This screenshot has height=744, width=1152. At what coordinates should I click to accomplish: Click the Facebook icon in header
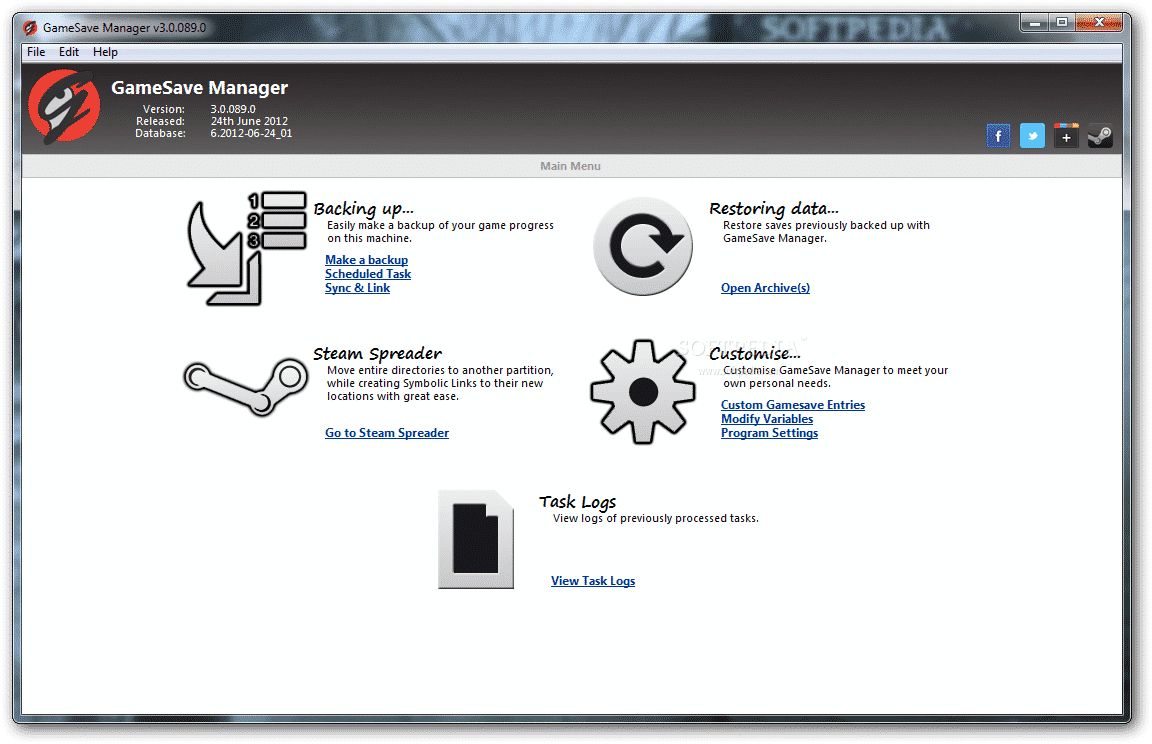pyautogui.click(x=998, y=136)
